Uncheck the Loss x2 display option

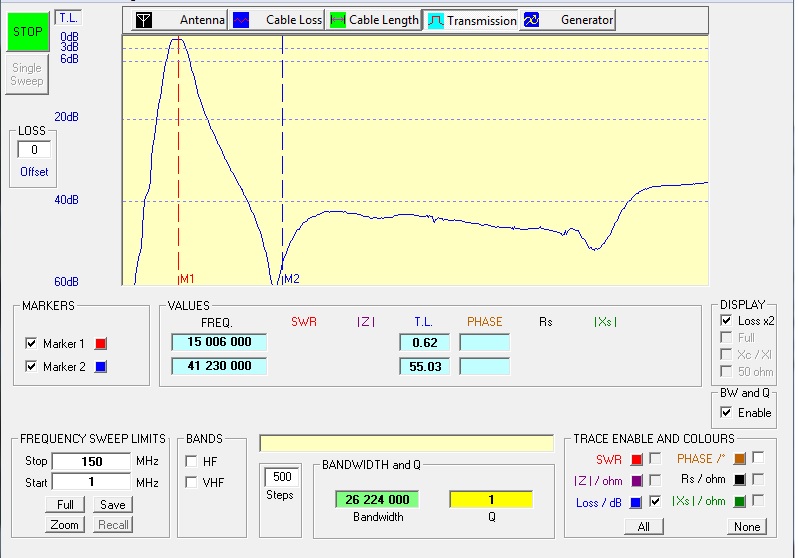tap(726, 320)
